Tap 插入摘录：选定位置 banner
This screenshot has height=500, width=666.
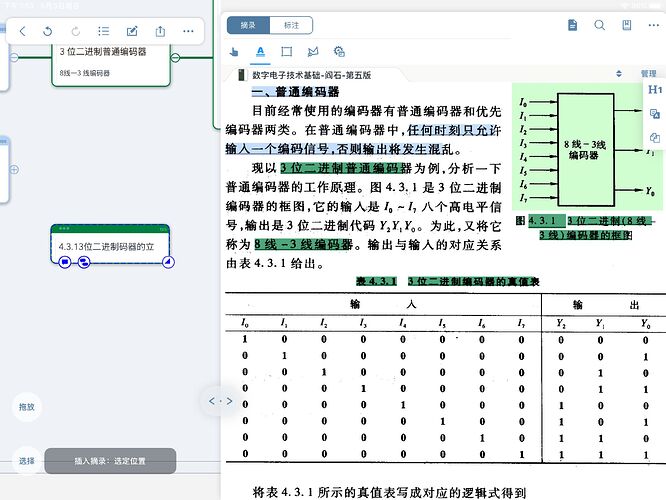click(x=110, y=461)
